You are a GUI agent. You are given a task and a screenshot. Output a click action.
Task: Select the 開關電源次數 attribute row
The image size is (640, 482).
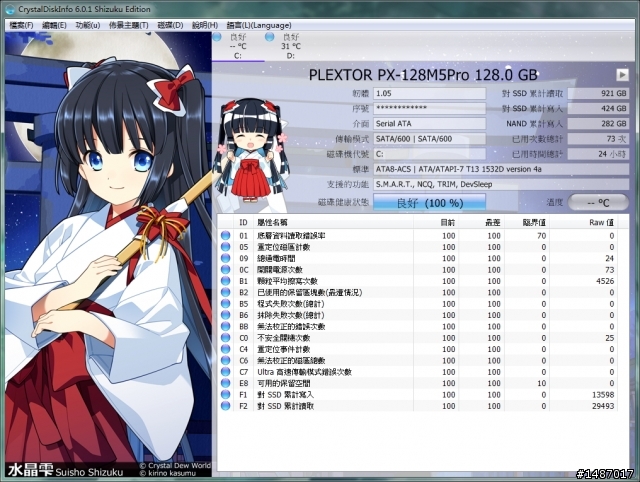tap(417, 270)
